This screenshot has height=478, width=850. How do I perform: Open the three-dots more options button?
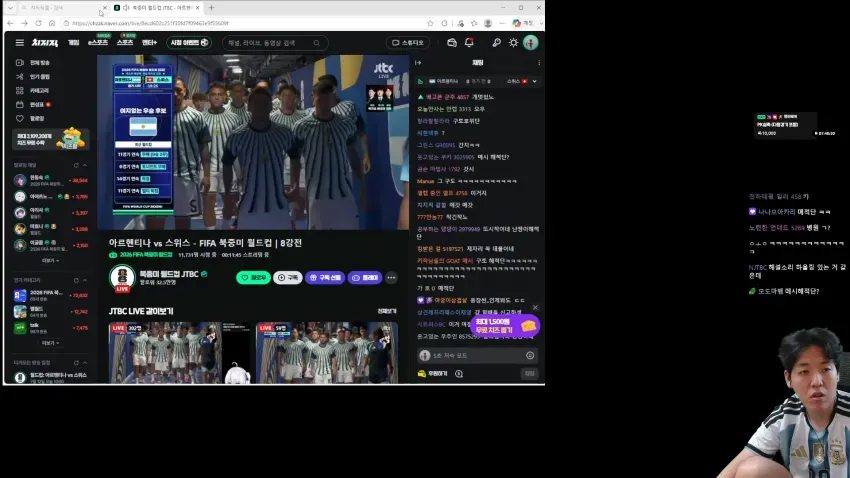(x=391, y=277)
